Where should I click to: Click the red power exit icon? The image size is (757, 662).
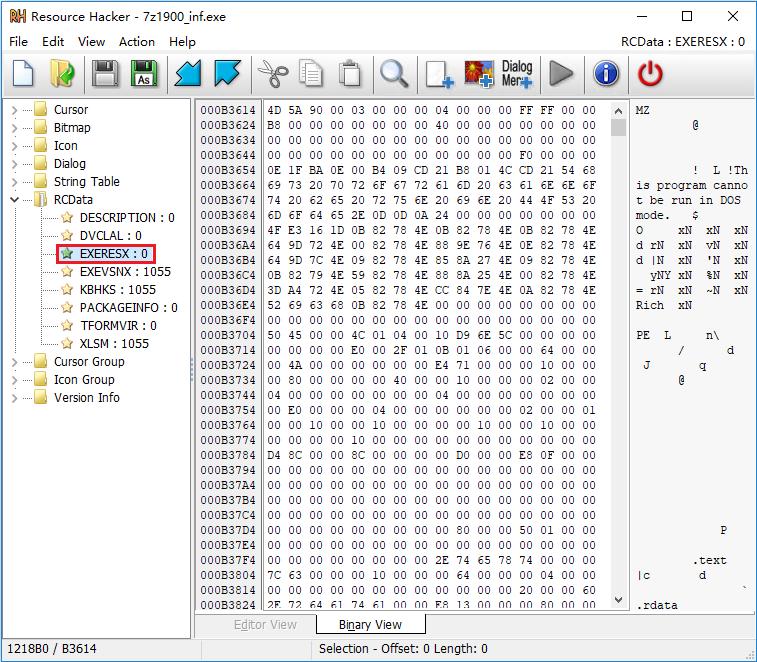(x=650, y=74)
